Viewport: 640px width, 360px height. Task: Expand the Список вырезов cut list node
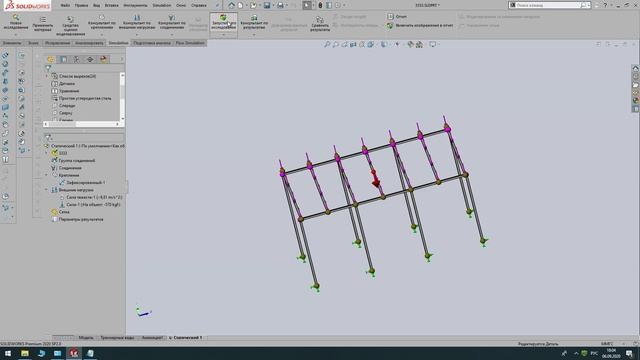pos(47,76)
